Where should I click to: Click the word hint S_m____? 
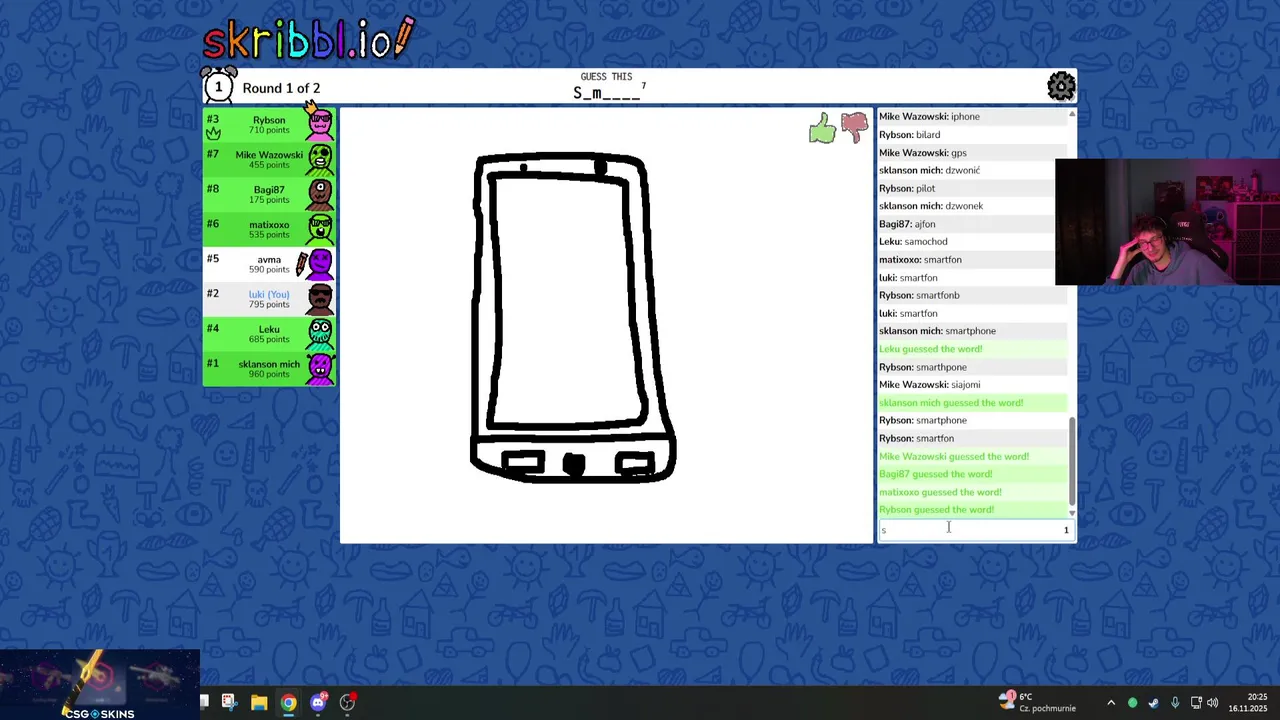pos(606,93)
